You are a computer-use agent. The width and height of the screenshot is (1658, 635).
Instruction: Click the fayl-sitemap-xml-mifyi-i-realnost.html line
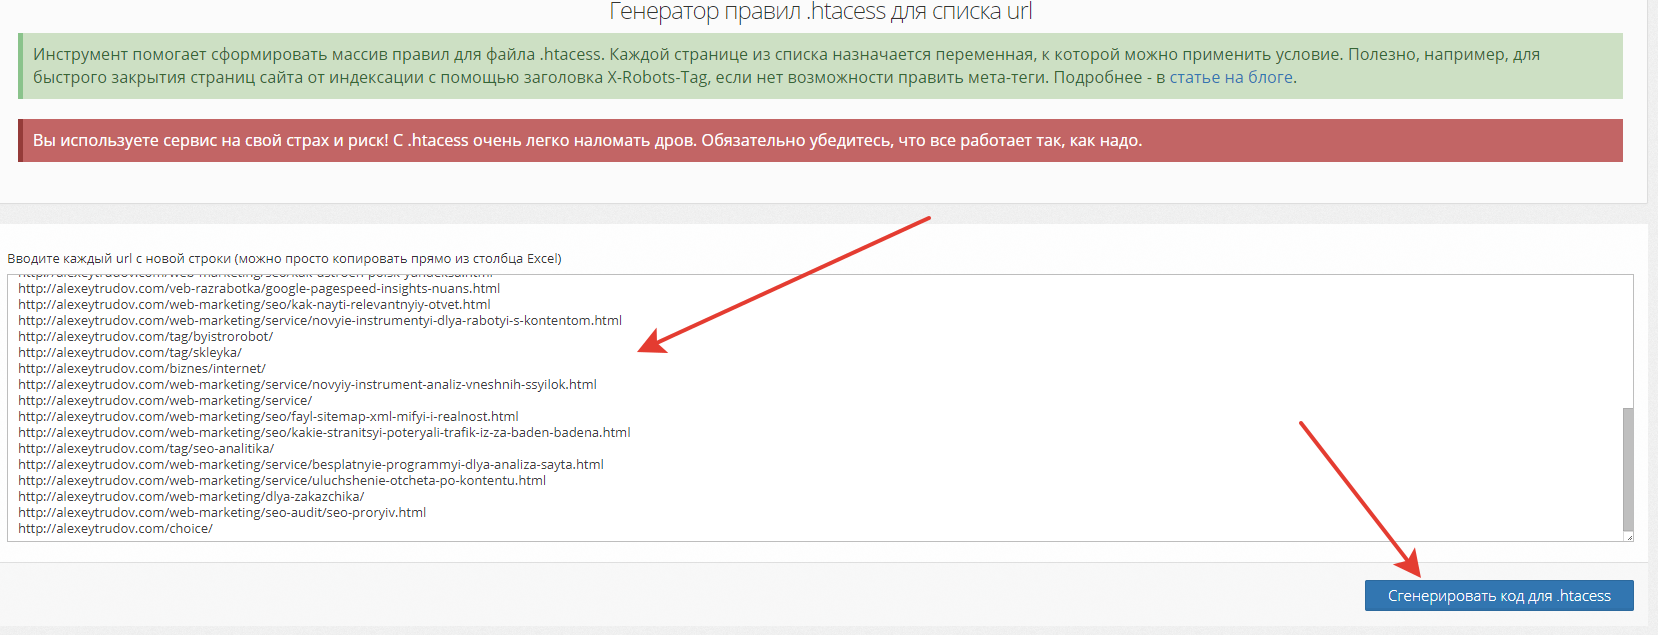[268, 417]
